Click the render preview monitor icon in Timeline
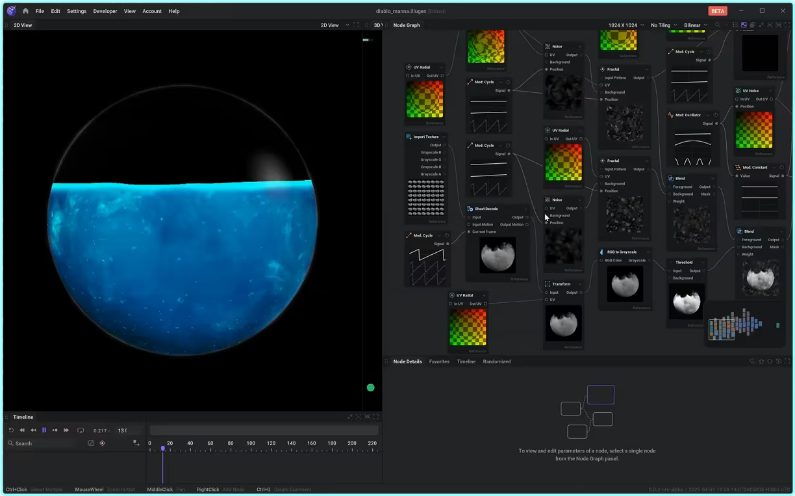This screenshot has height=496, width=795. pos(81,430)
